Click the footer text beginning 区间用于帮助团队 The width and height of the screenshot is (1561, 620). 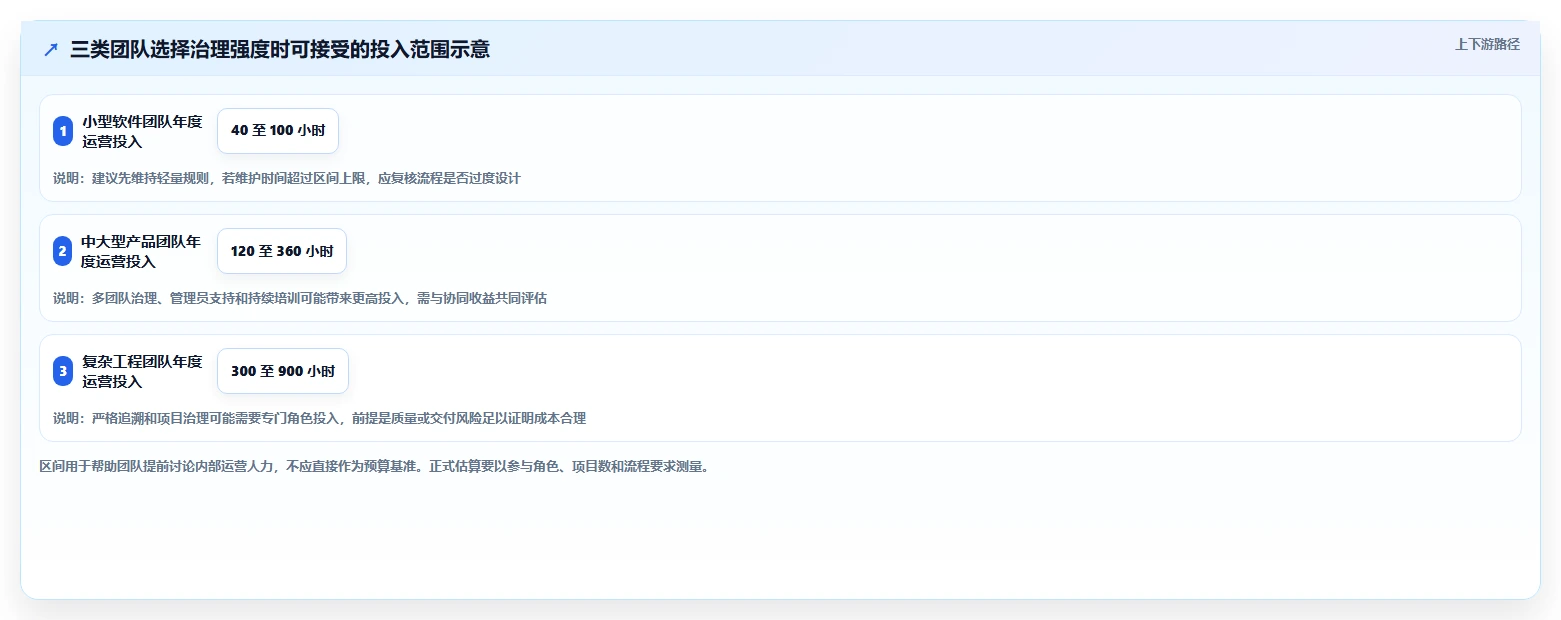coord(374,466)
